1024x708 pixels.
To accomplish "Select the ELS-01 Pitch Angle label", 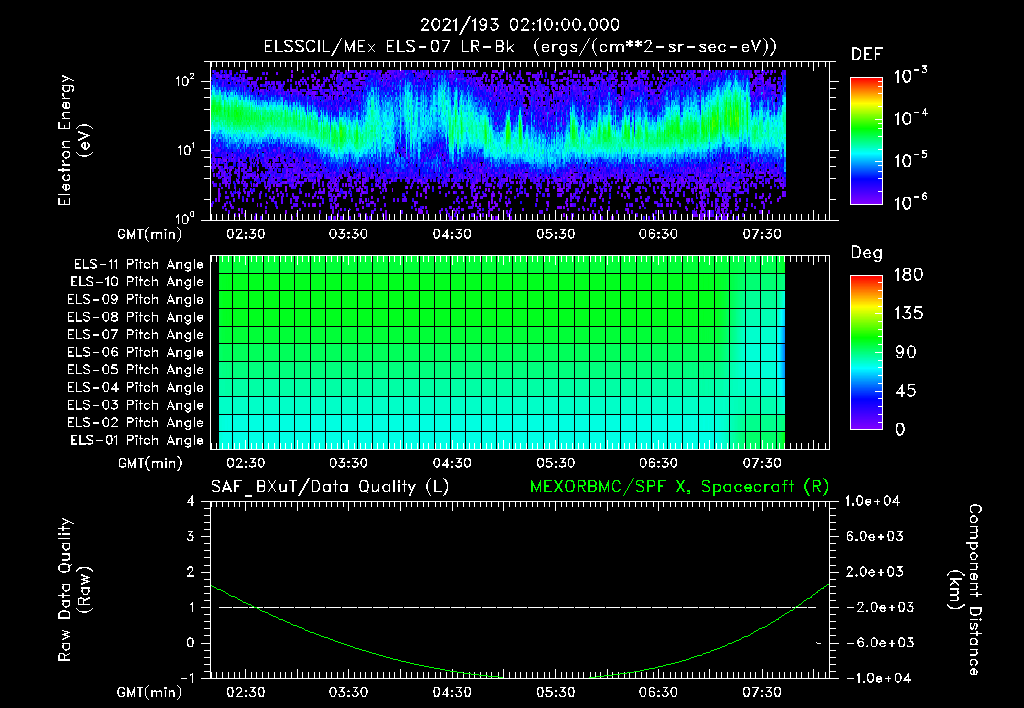I will coord(137,440).
